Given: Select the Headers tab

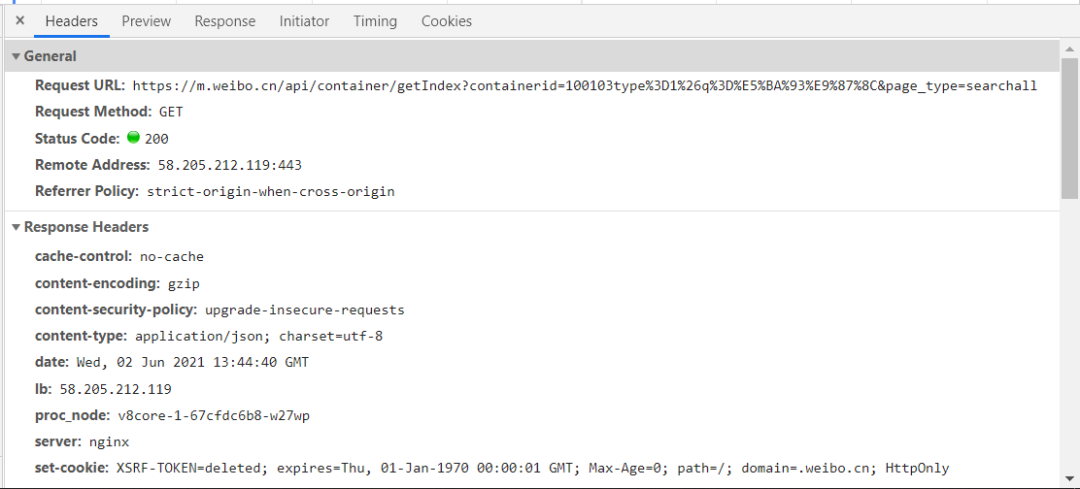Looking at the screenshot, I should pos(72,21).
